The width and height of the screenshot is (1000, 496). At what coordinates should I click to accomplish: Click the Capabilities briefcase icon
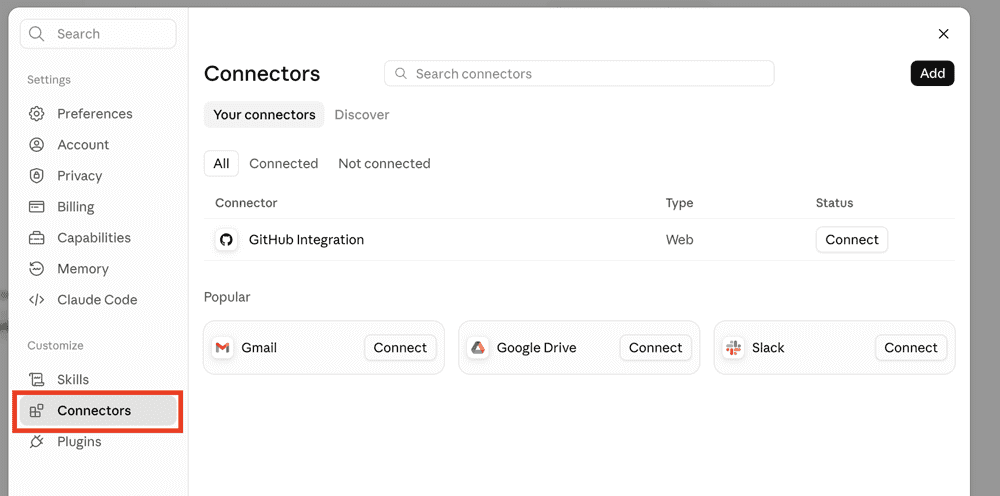point(37,238)
